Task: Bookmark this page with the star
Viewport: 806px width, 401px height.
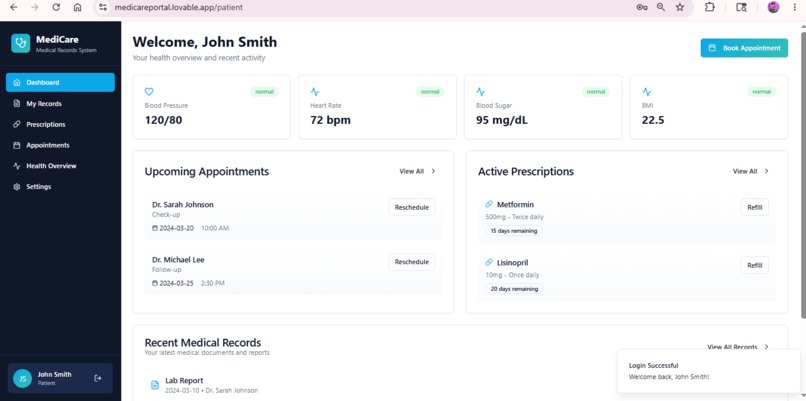Action: (680, 7)
